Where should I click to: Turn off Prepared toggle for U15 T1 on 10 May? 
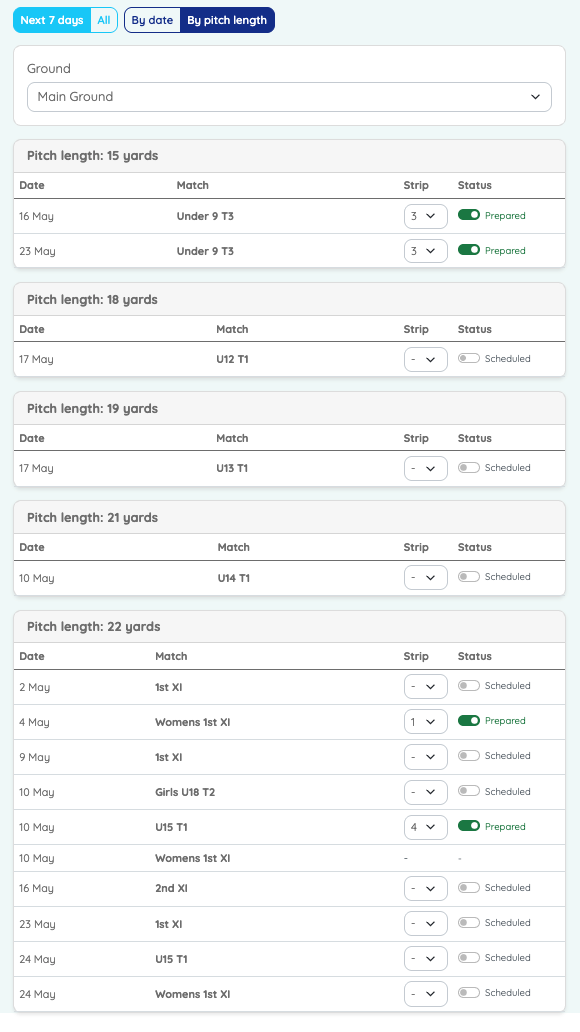coord(468,826)
